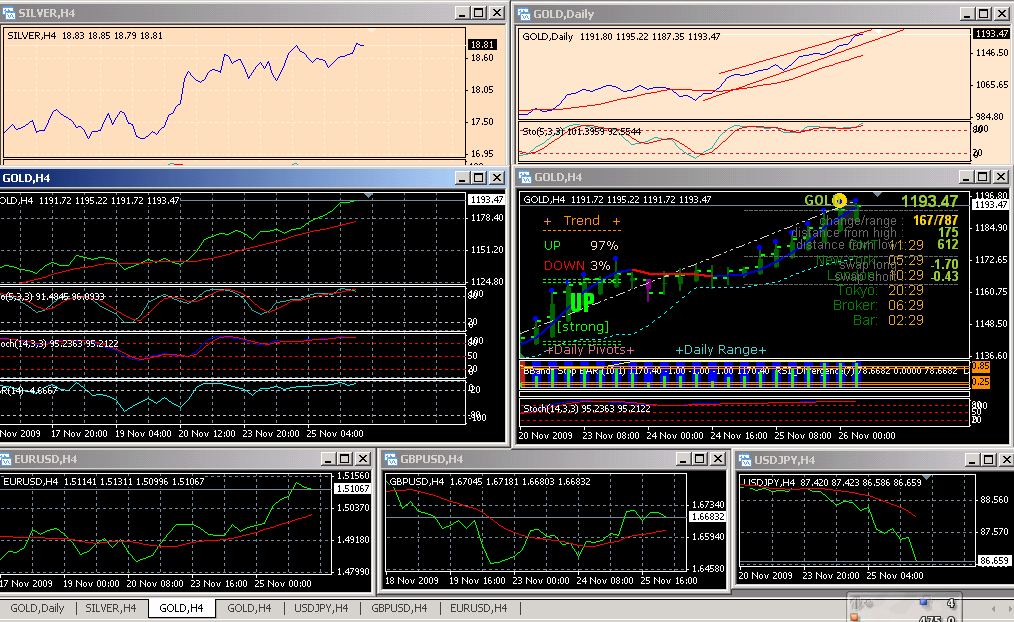
Task: Click the 'Tokyo:' session time row
Action: [880, 290]
